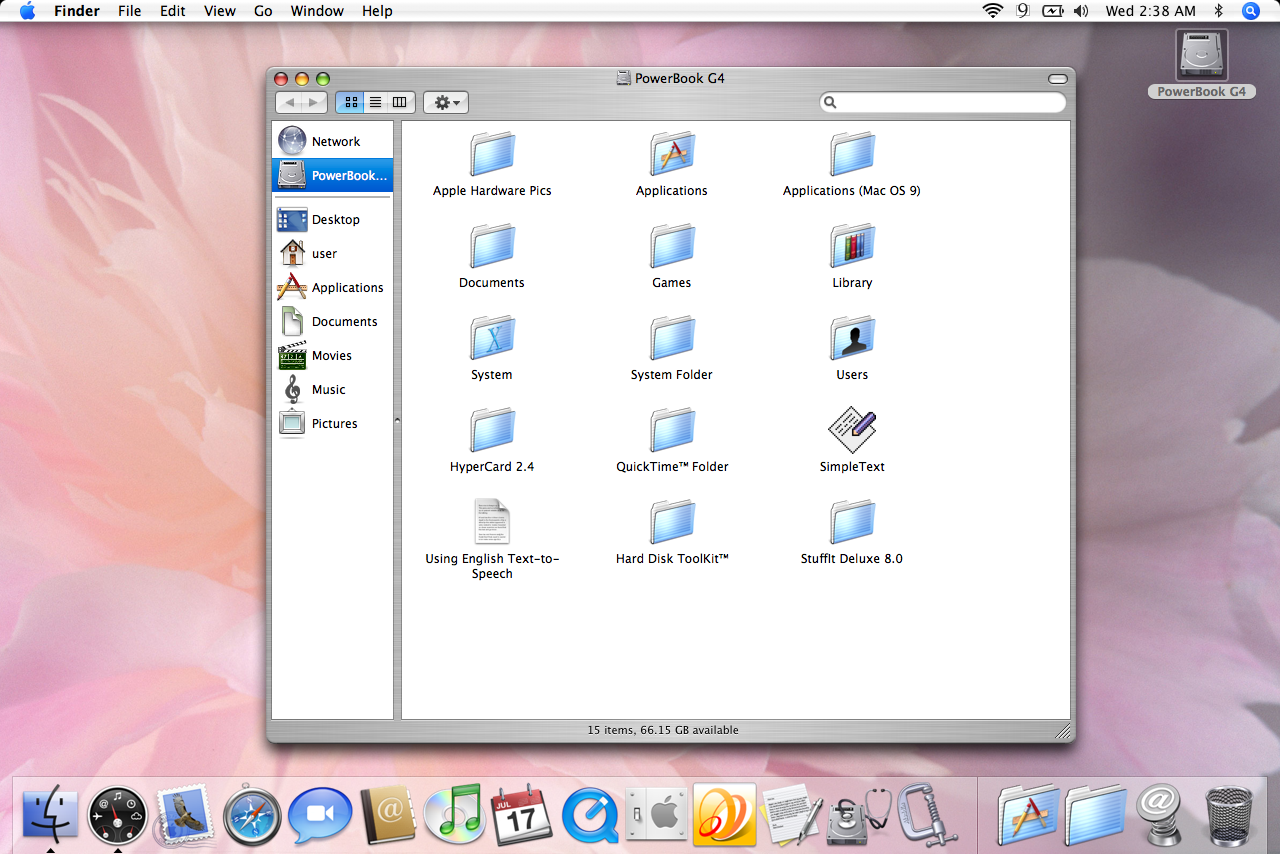Open the user home folder in sidebar
Viewport: 1280px width, 854px height.
pyautogui.click(x=333, y=253)
